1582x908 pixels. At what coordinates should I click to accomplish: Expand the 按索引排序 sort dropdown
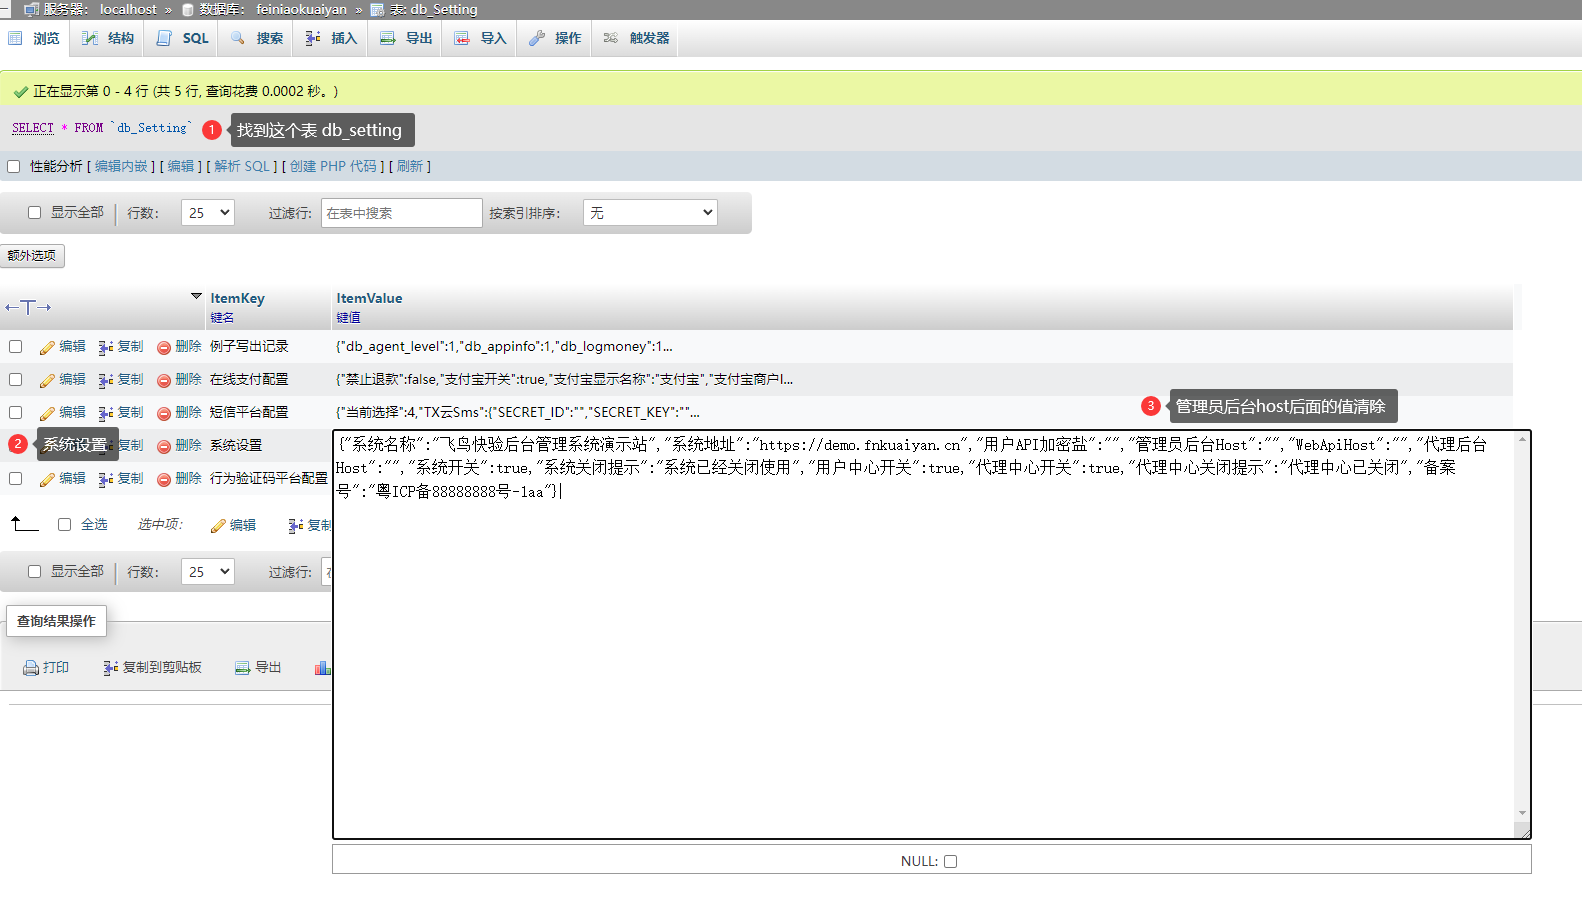[650, 213]
